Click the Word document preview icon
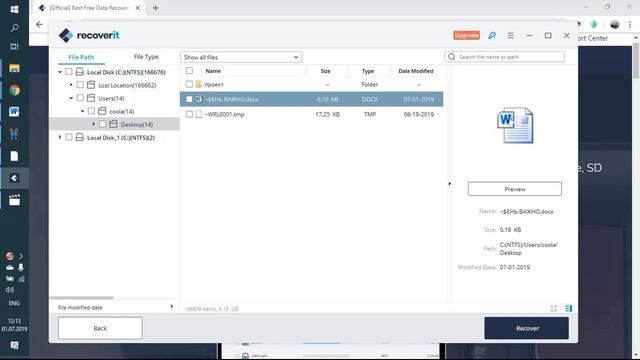Screen dimensions: 640x360 (515, 125)
